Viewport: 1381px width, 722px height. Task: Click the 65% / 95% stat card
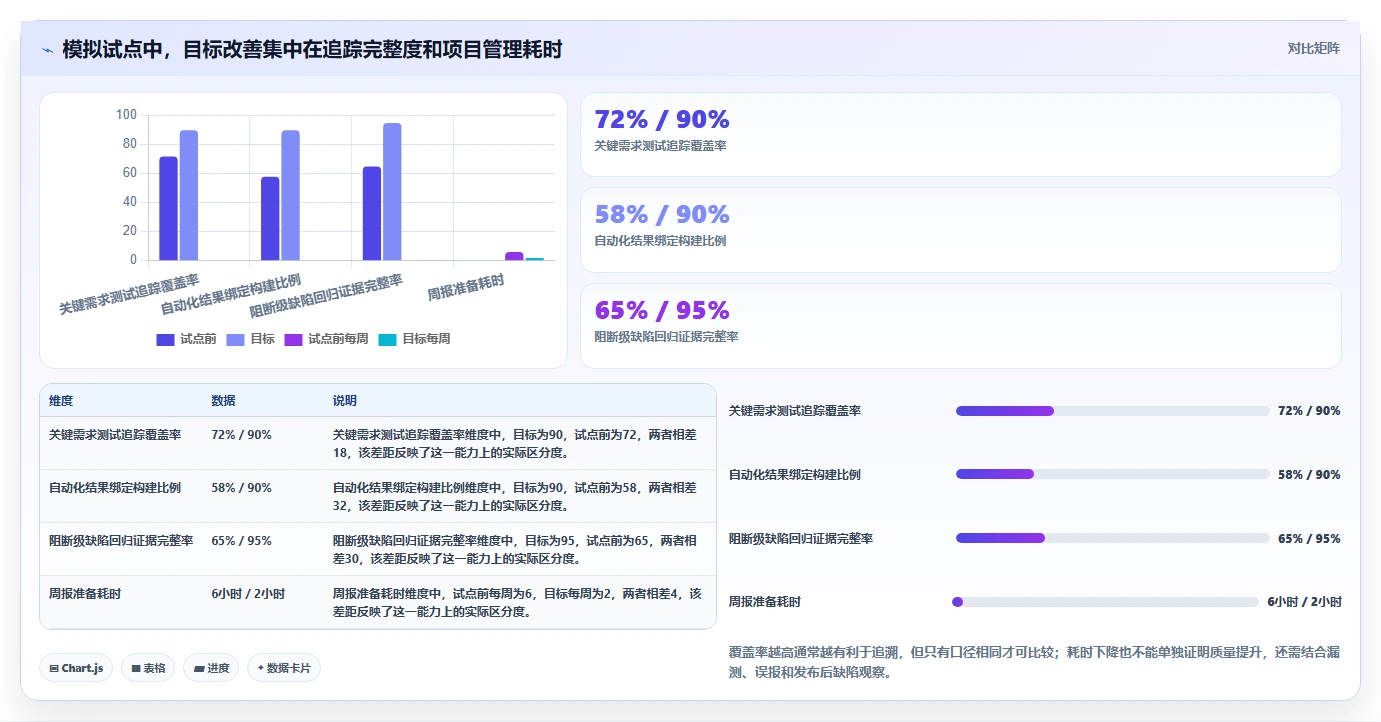pos(961,326)
